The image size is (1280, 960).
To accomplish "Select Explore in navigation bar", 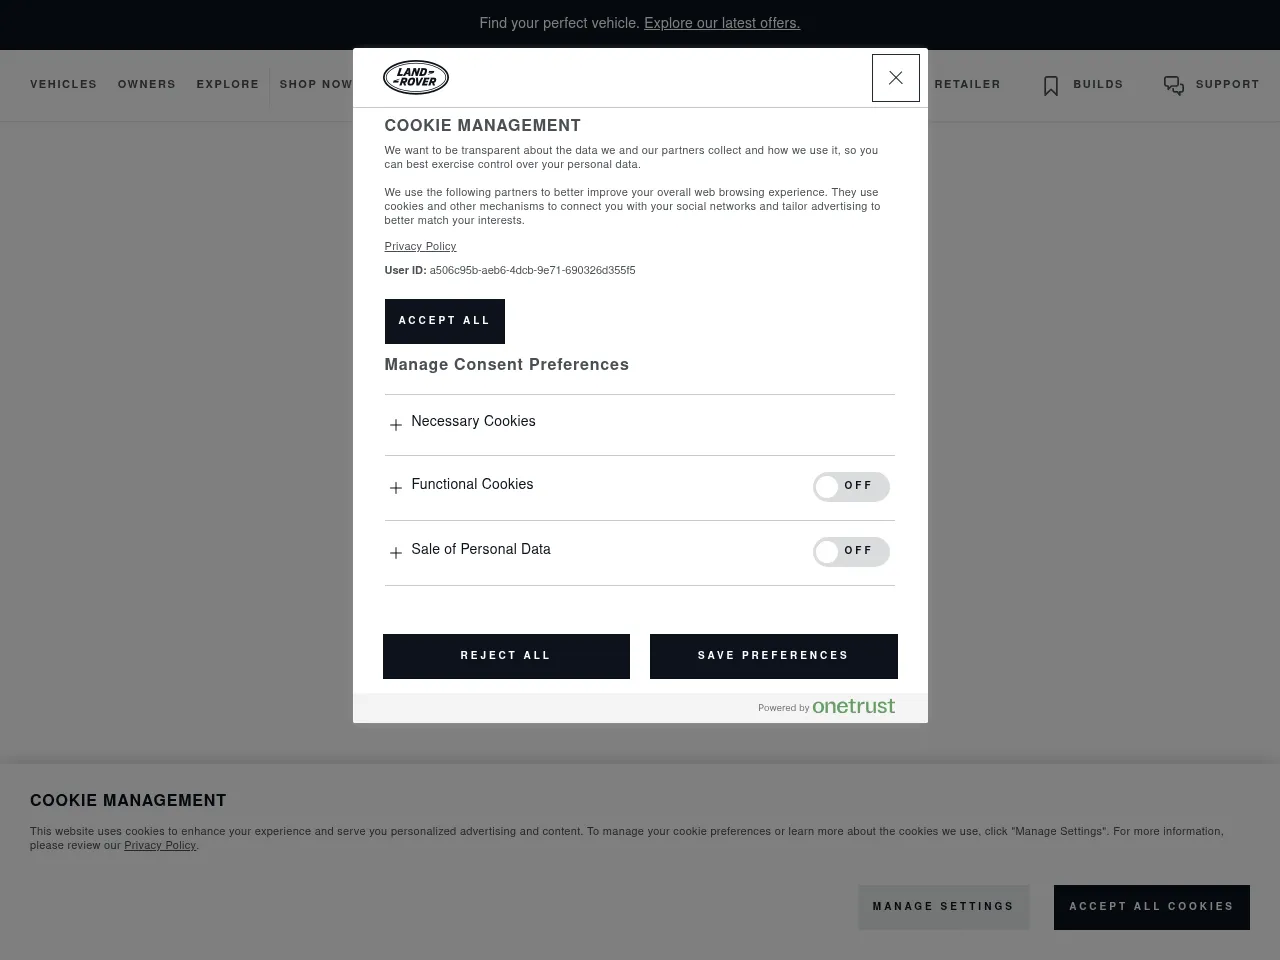I will [x=227, y=85].
